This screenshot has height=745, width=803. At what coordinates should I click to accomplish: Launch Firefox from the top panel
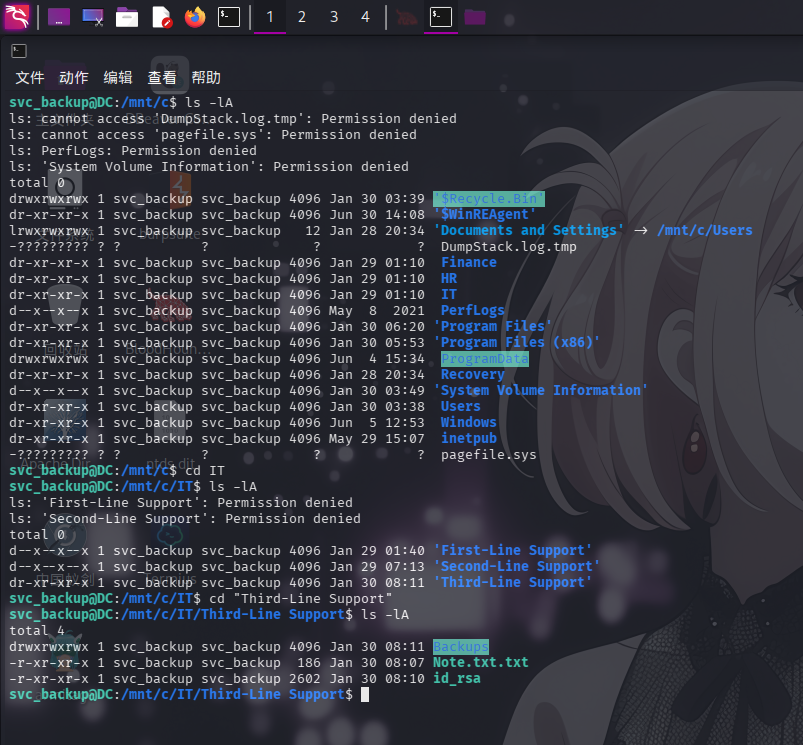pyautogui.click(x=195, y=17)
